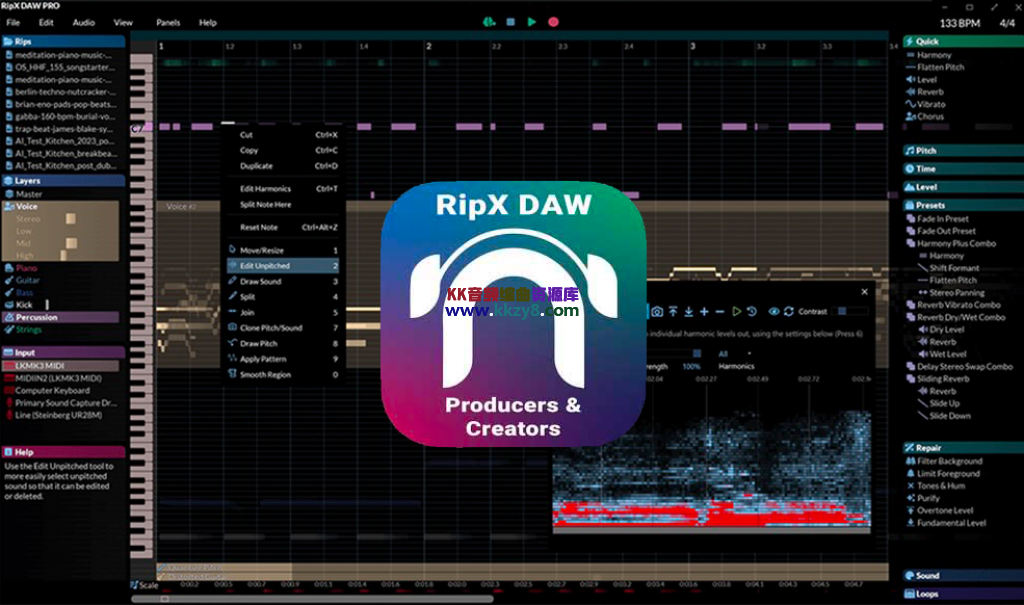Click the upload arrow icon in harmonic editor
1024x605 pixels.
[673, 312]
